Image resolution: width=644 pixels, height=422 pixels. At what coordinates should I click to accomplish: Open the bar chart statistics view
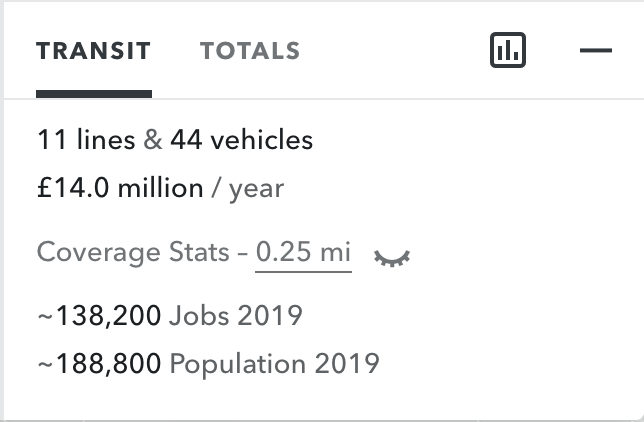[508, 50]
